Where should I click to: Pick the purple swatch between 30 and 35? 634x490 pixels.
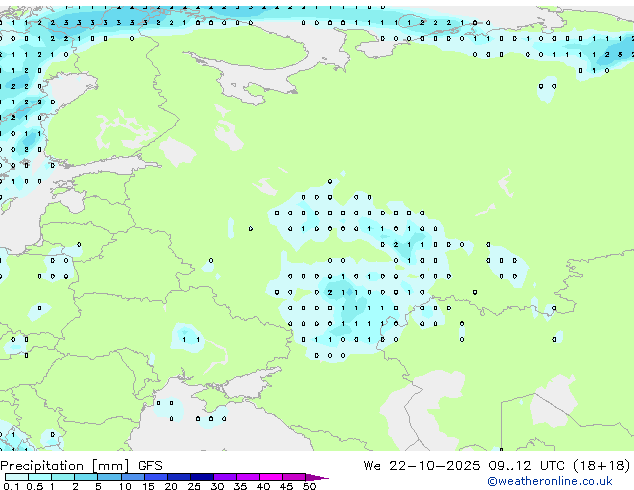(x=225, y=477)
